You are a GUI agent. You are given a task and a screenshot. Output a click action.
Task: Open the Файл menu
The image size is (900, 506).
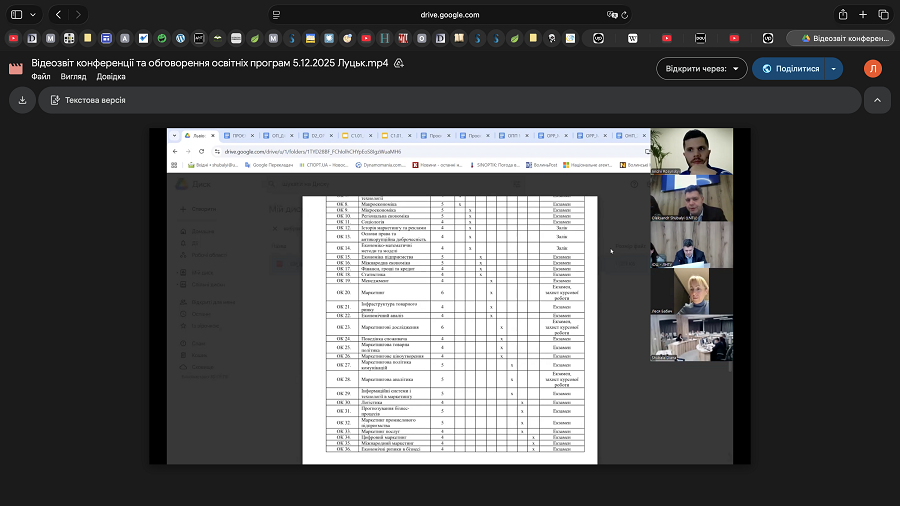[41, 76]
